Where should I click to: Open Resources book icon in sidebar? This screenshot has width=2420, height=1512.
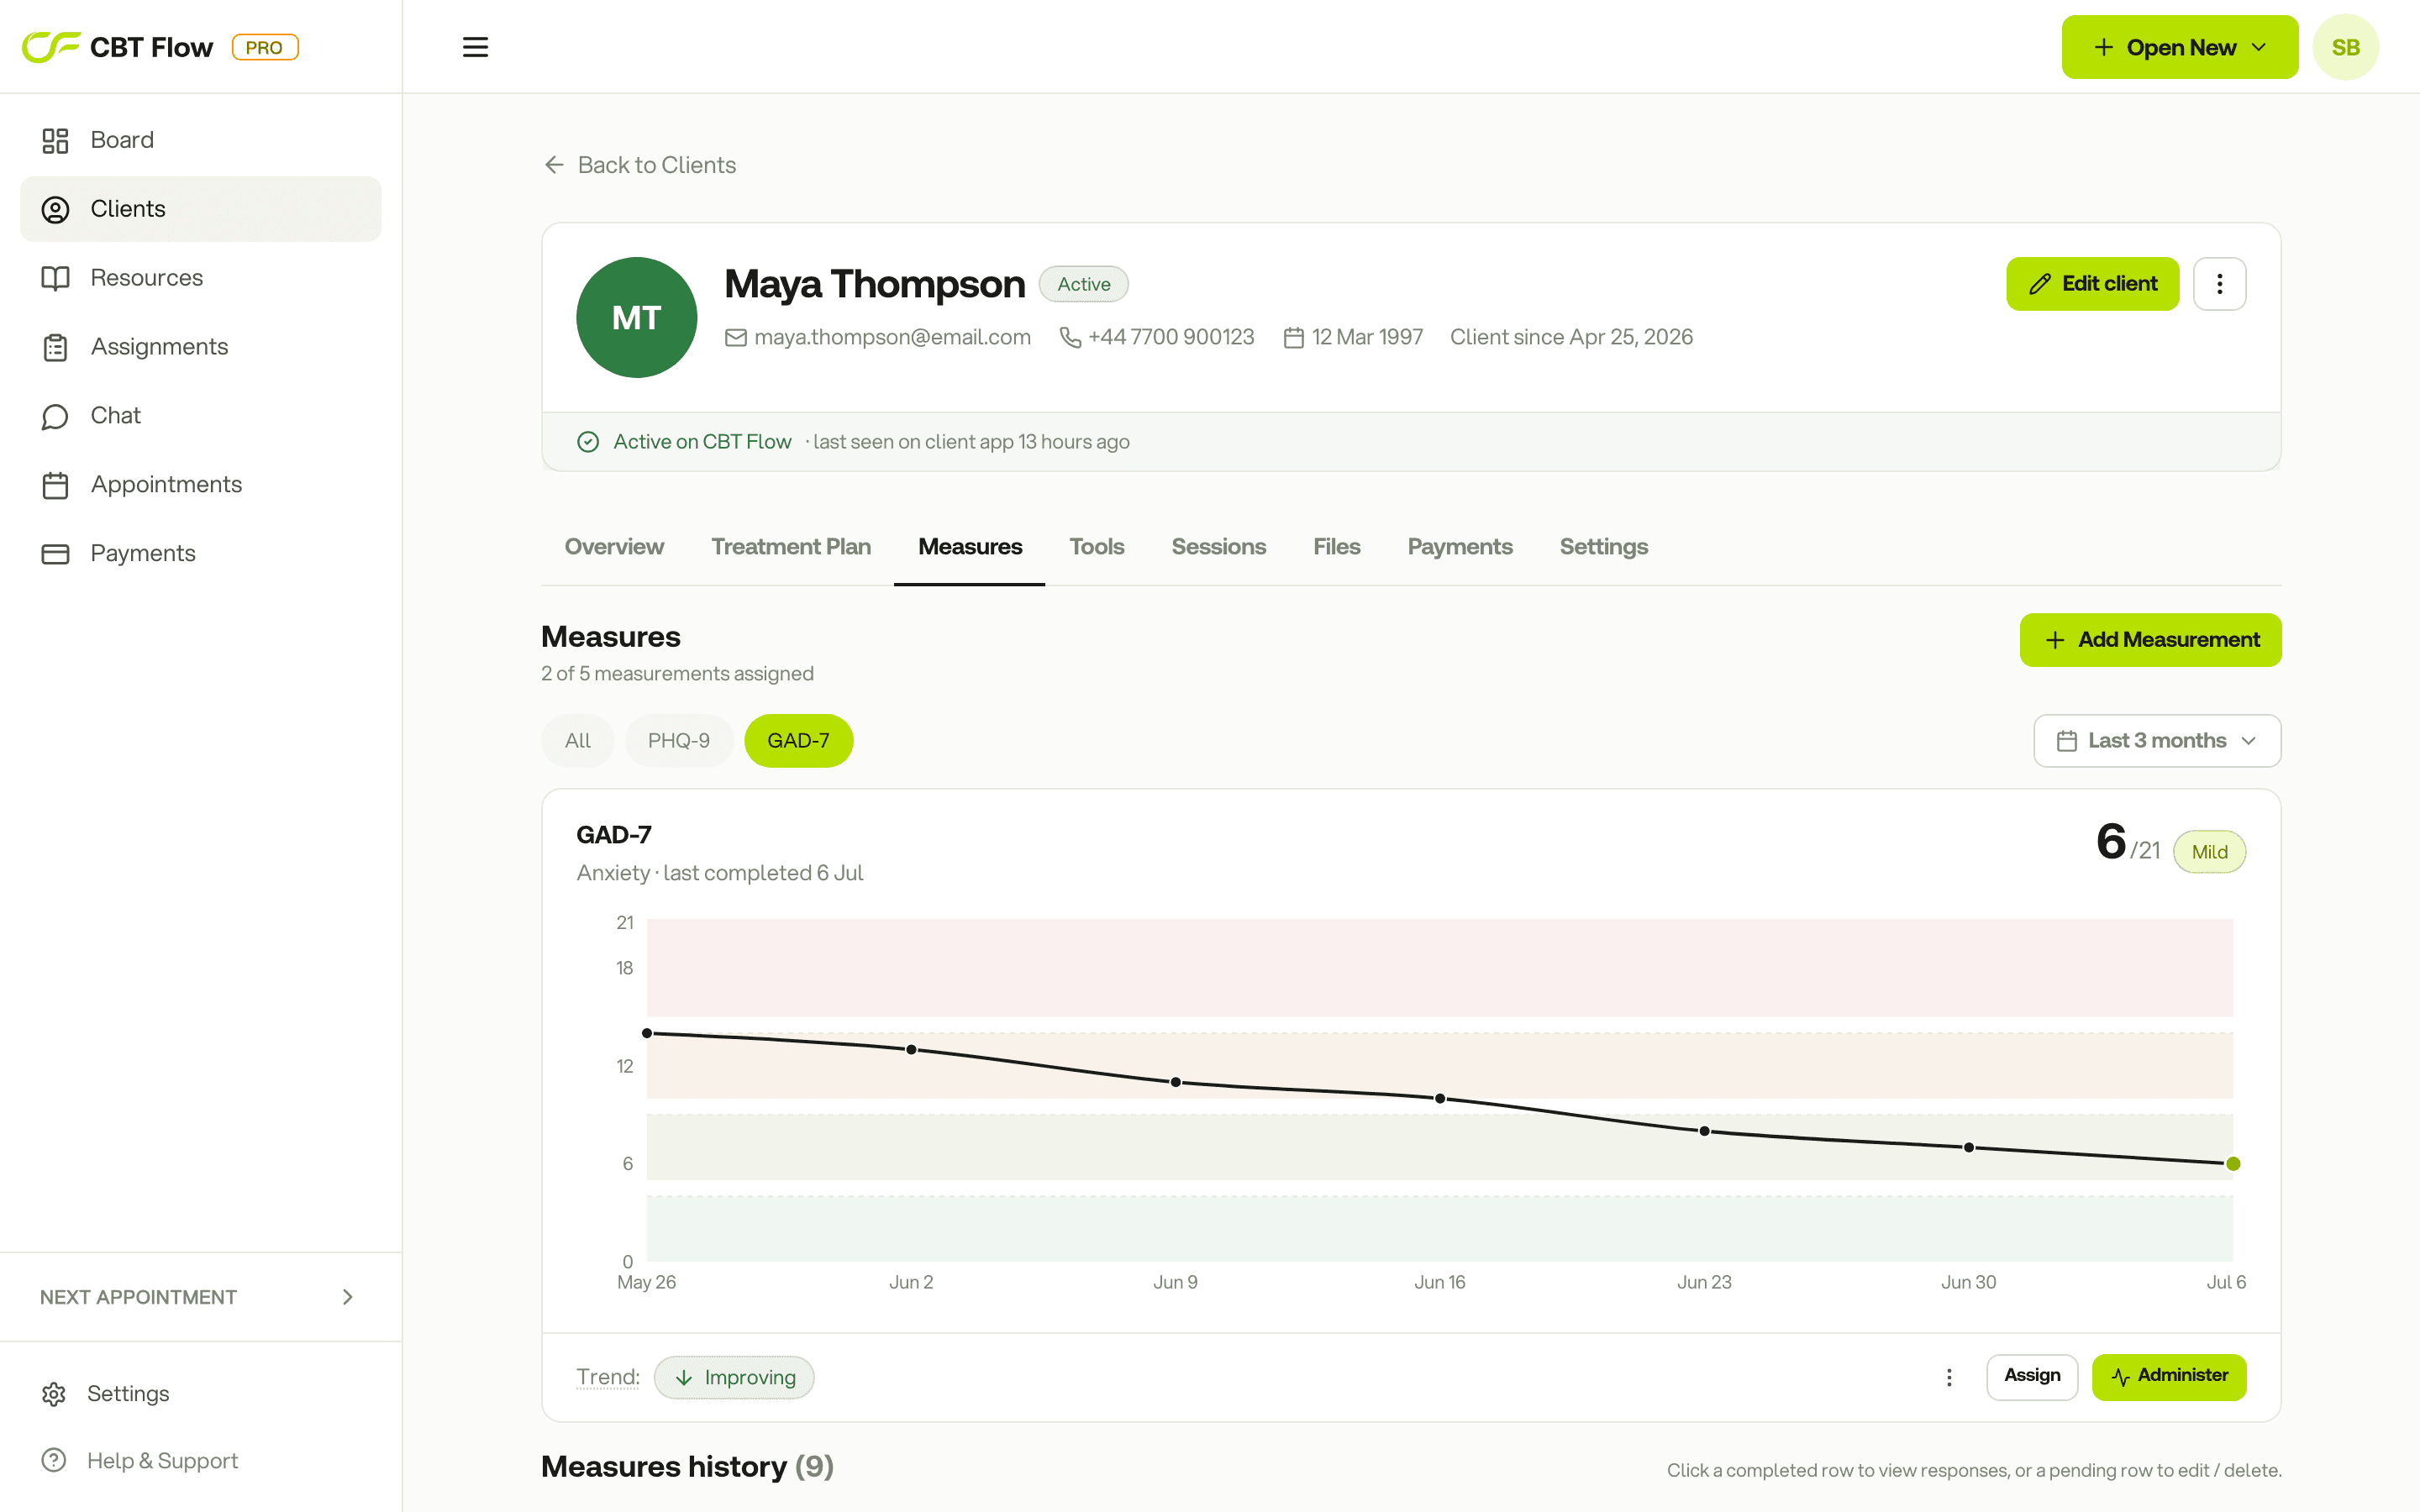[55, 278]
